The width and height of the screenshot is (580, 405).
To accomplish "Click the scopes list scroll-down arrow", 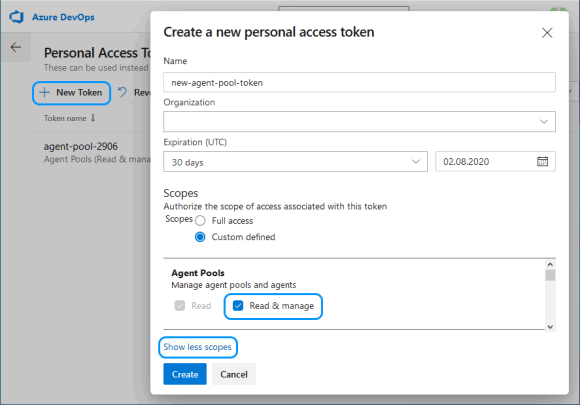I will tap(550, 327).
